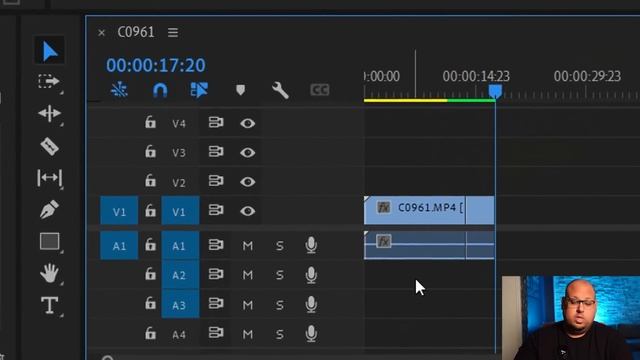Click the 00:00:17:20 playhead timecode
Image resolution: width=640 pixels, height=360 pixels.
coord(156,65)
